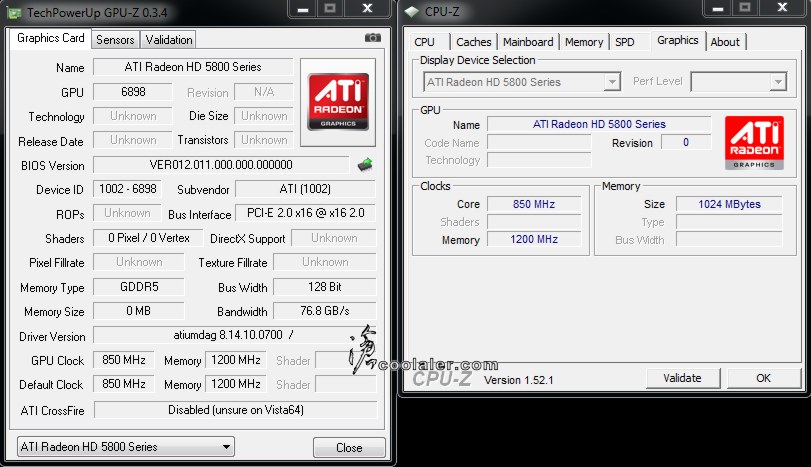Image resolution: width=811 pixels, height=467 pixels.
Task: Click the DirectX Support Unknown field
Action: point(334,238)
